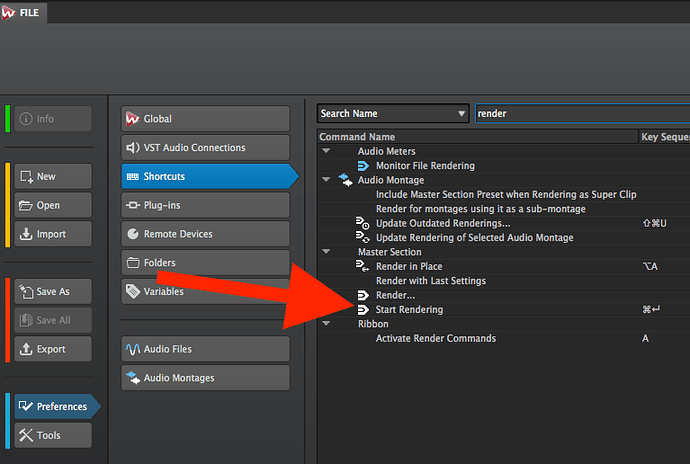Open the Audio Files preferences

point(205,349)
